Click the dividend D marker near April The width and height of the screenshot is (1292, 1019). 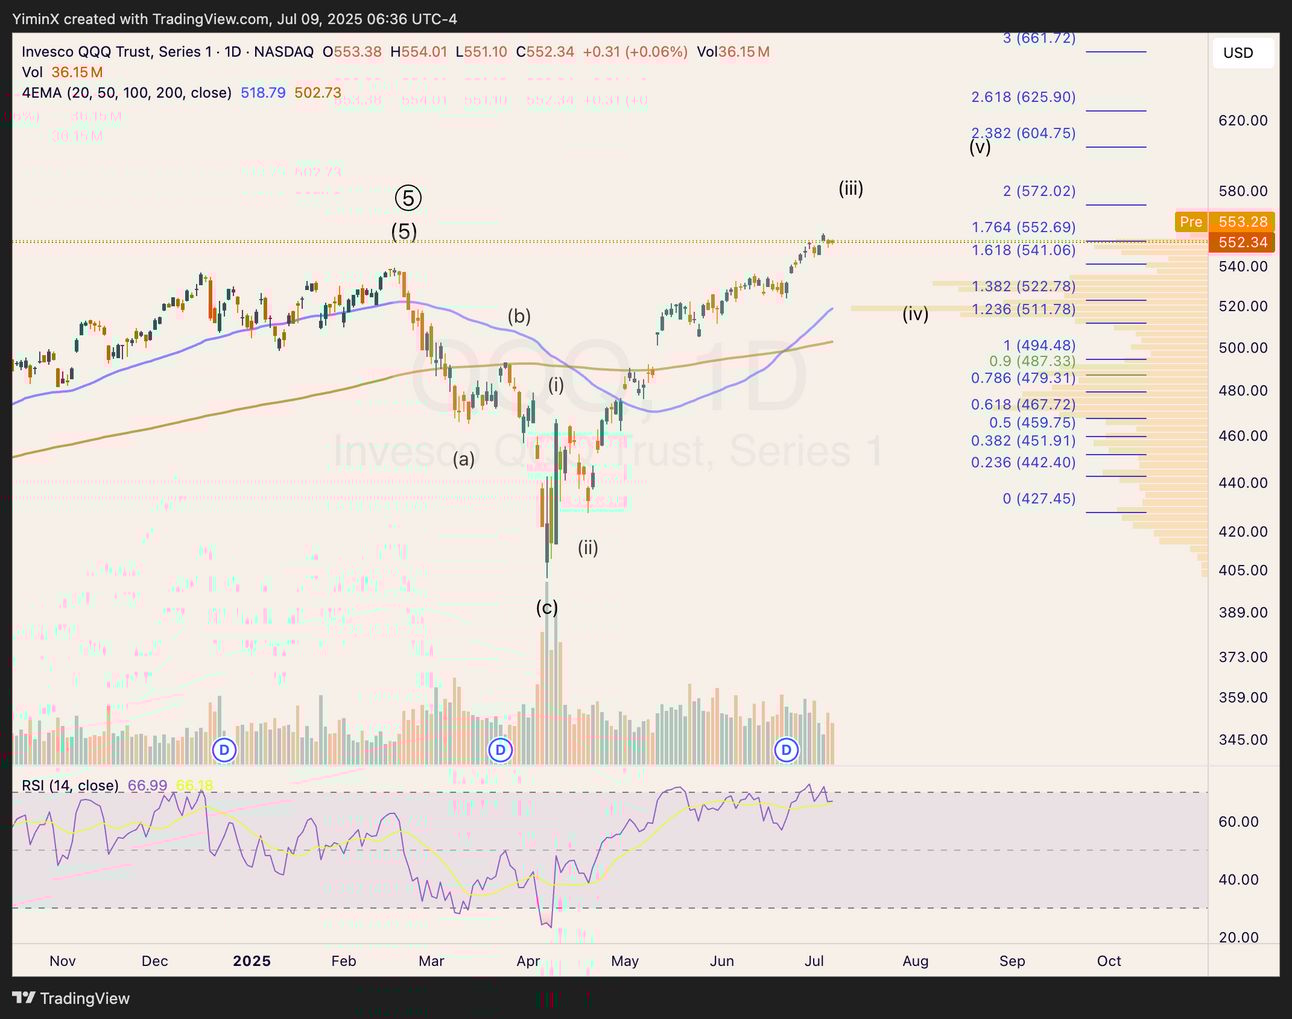[x=500, y=749]
